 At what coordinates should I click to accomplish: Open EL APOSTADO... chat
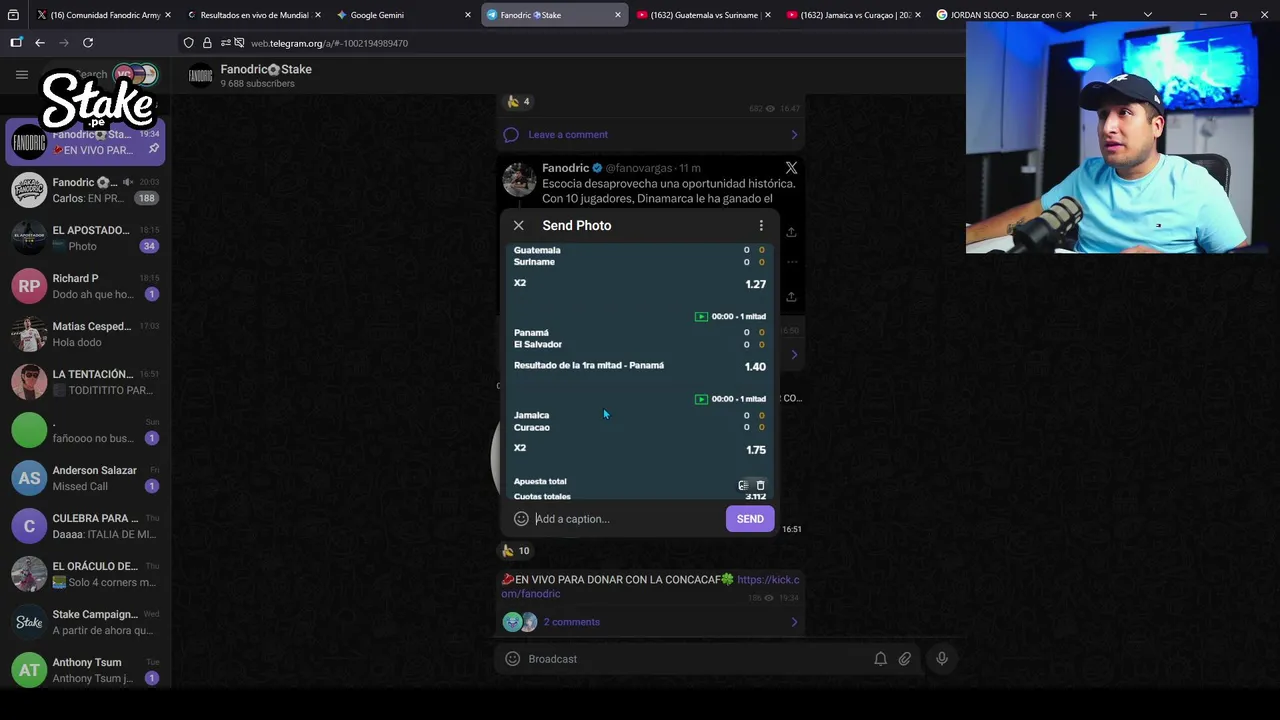pos(85,238)
